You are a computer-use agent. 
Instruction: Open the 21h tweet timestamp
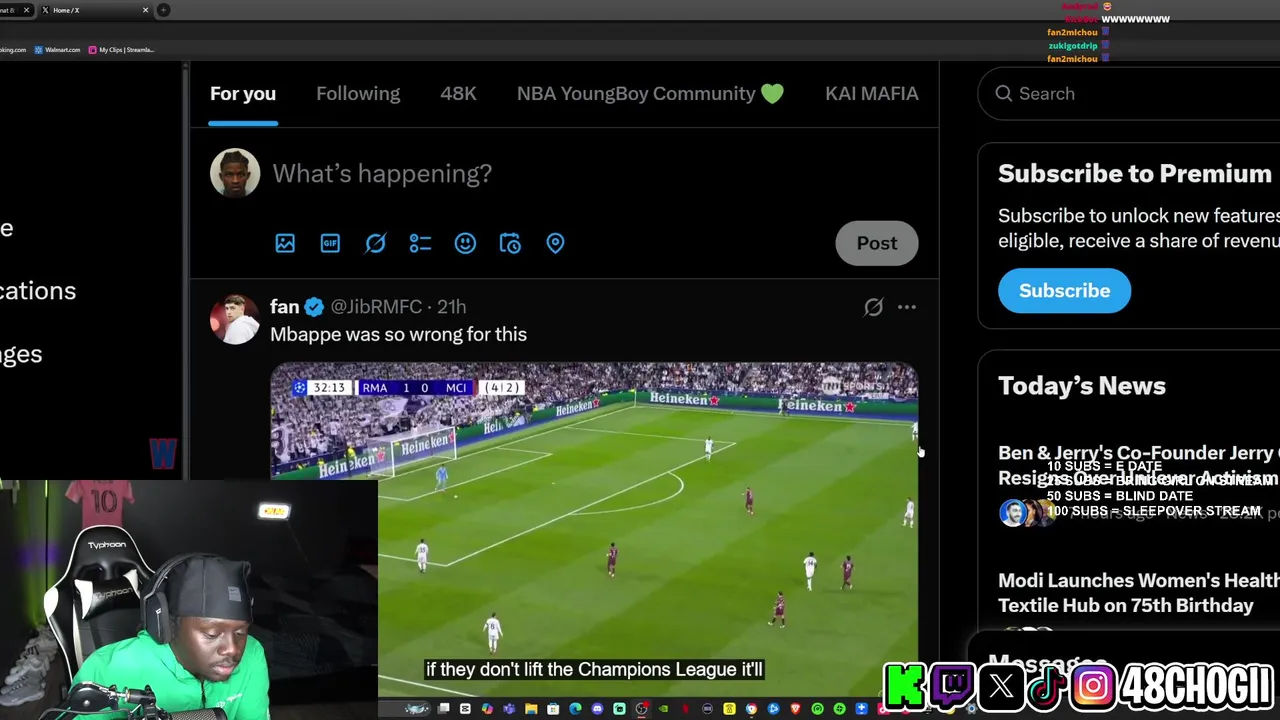[x=451, y=307]
